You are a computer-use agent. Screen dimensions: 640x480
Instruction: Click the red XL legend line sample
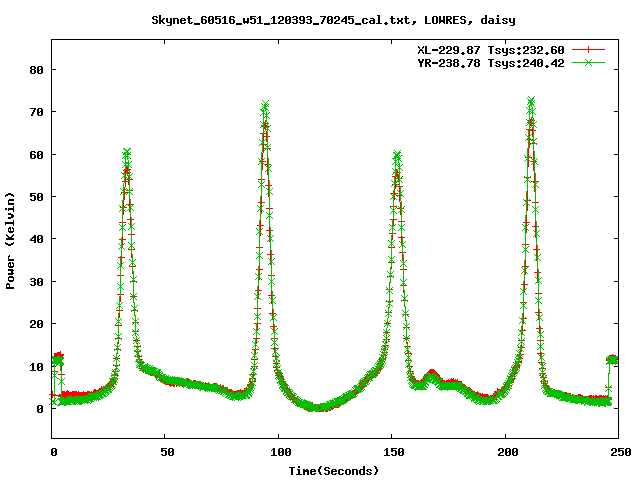click(588, 50)
